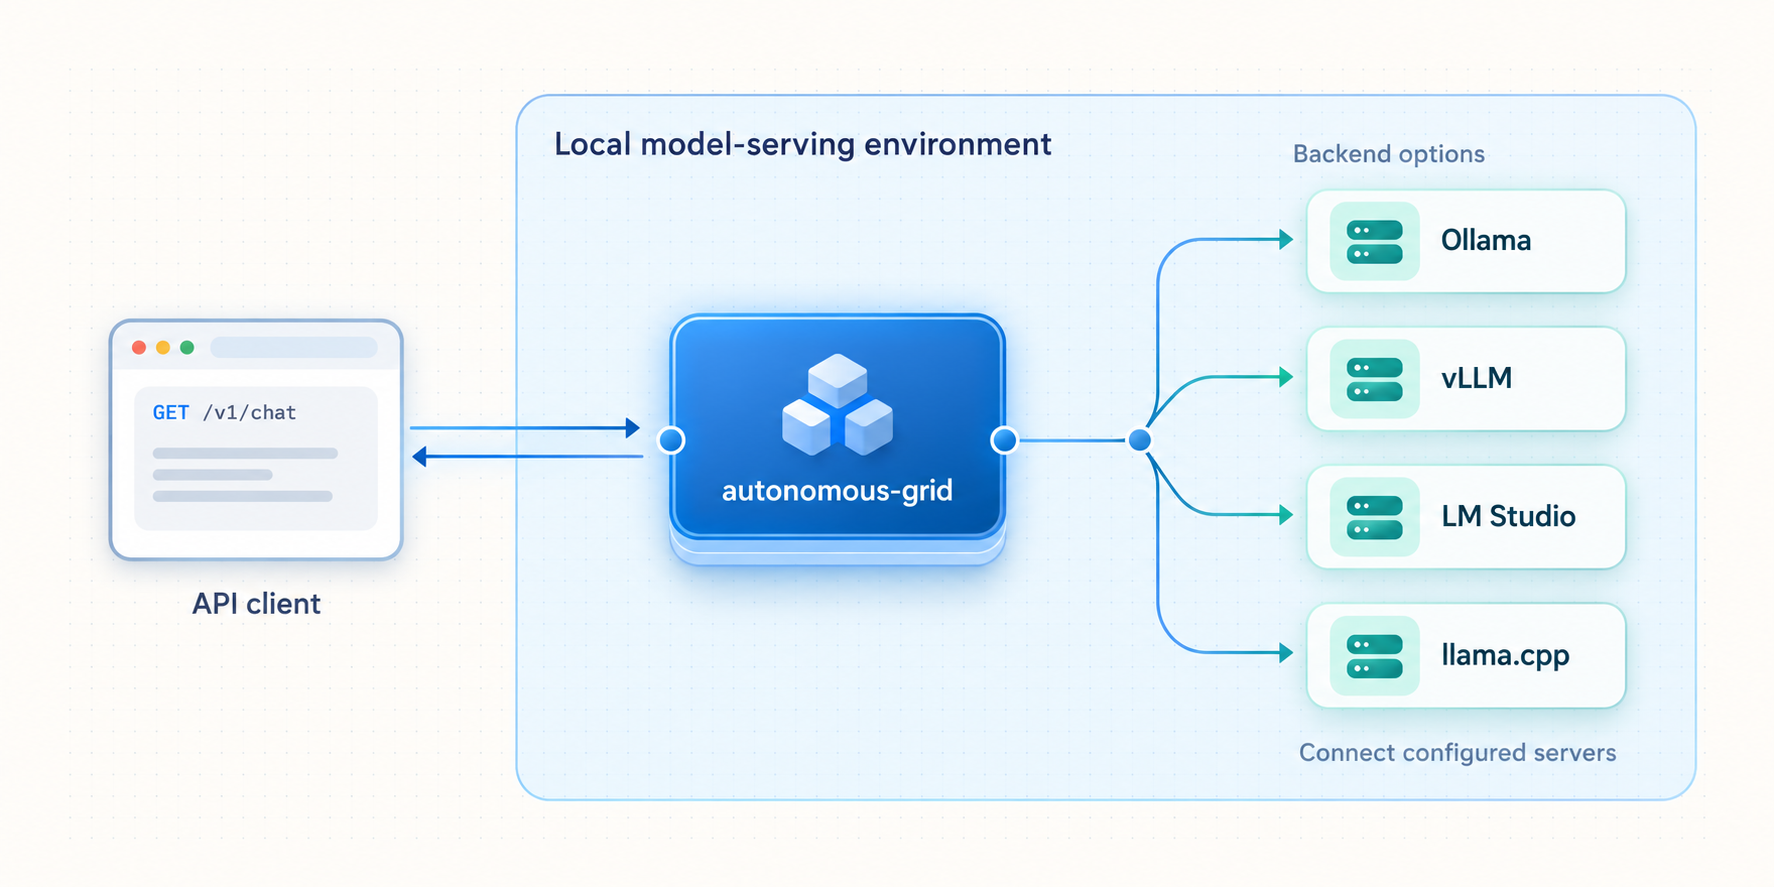Click the Local model-serving environment title
Screen dimensions: 1774x887
(803, 145)
